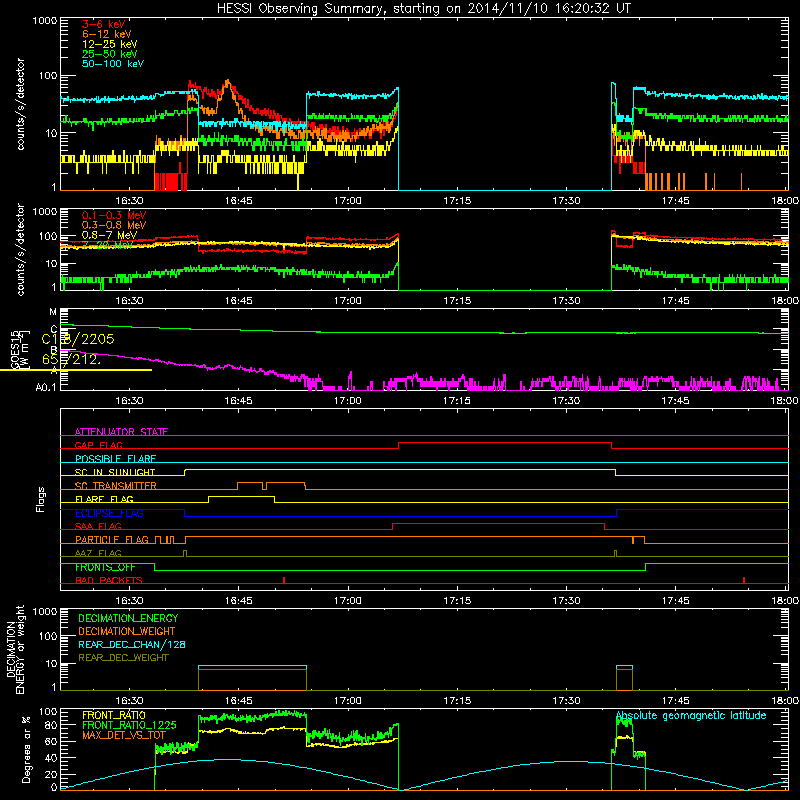Click the '0.1-0.3 MeV' legend label
This screenshot has height=800, width=800.
pyautogui.click(x=114, y=215)
